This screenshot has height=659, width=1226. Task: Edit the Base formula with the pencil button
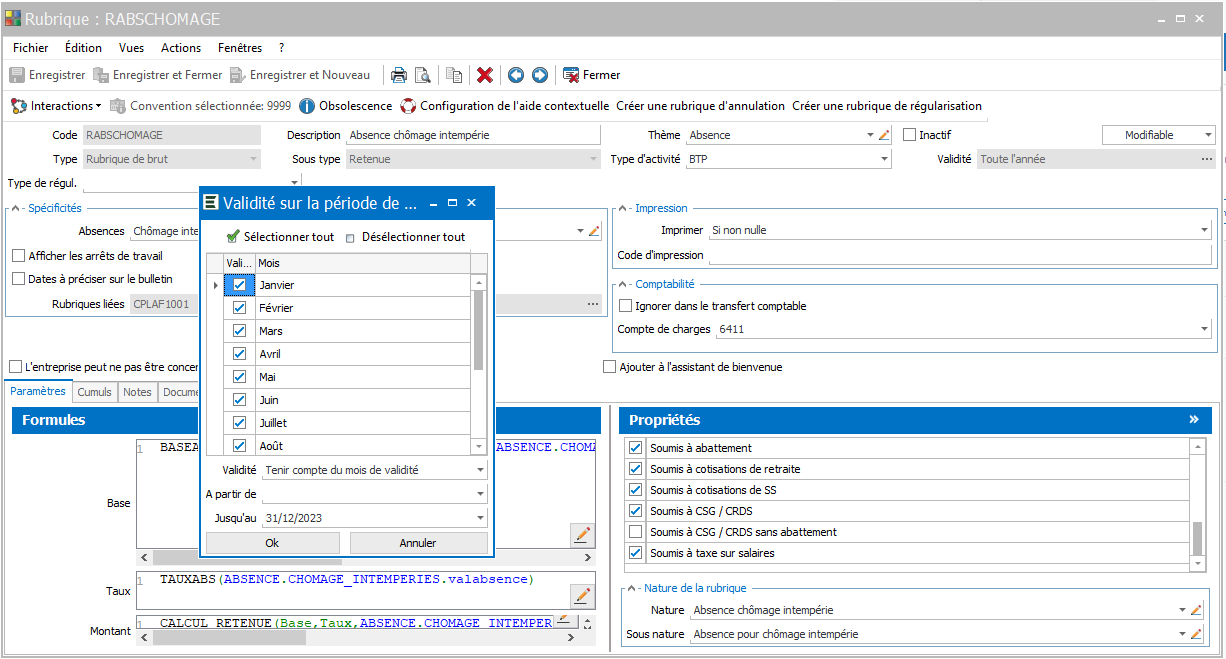[582, 535]
